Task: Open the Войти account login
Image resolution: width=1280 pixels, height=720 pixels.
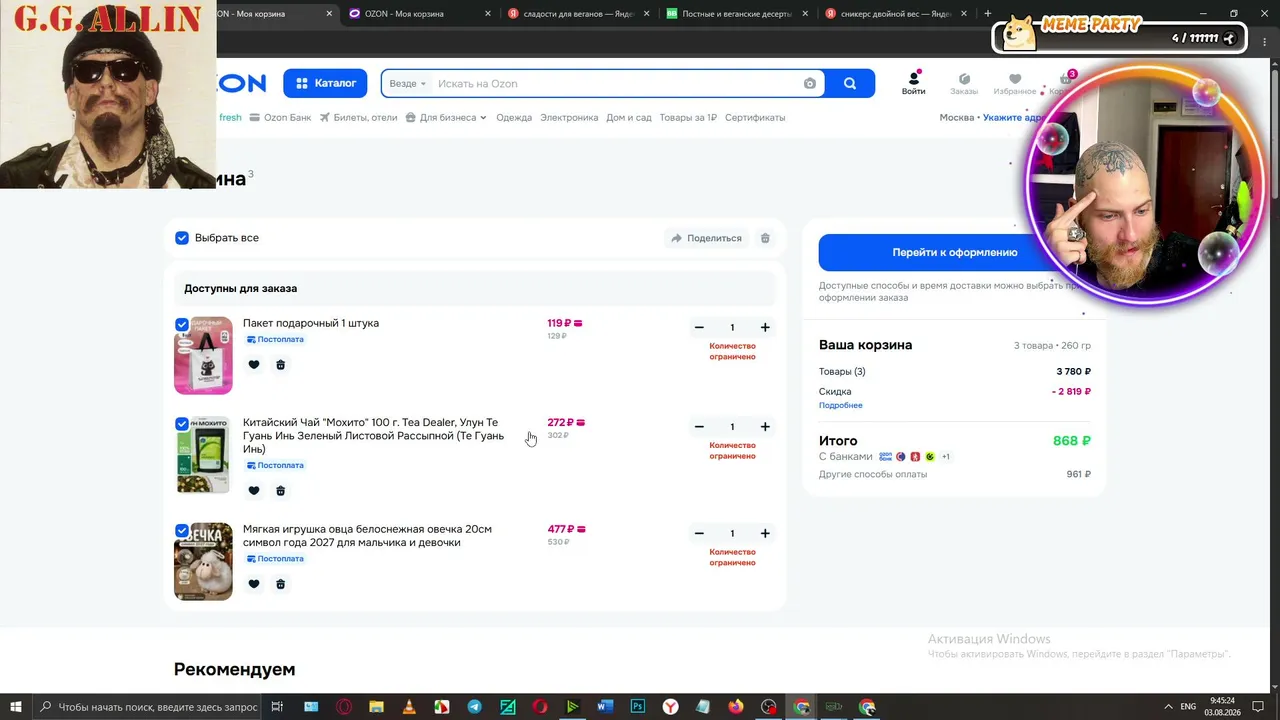Action: point(914,83)
